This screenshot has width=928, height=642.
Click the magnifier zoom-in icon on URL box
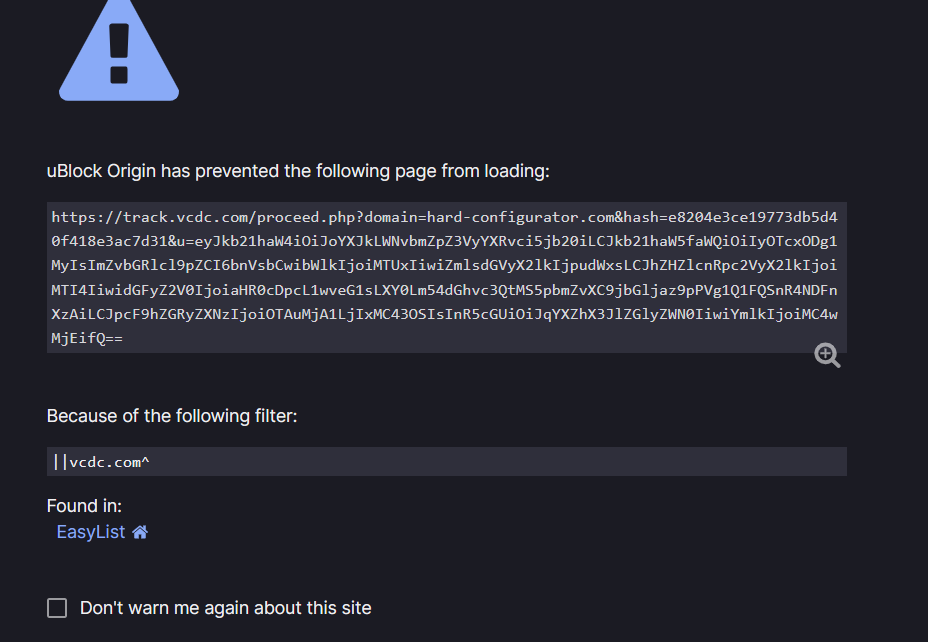pyautogui.click(x=827, y=355)
